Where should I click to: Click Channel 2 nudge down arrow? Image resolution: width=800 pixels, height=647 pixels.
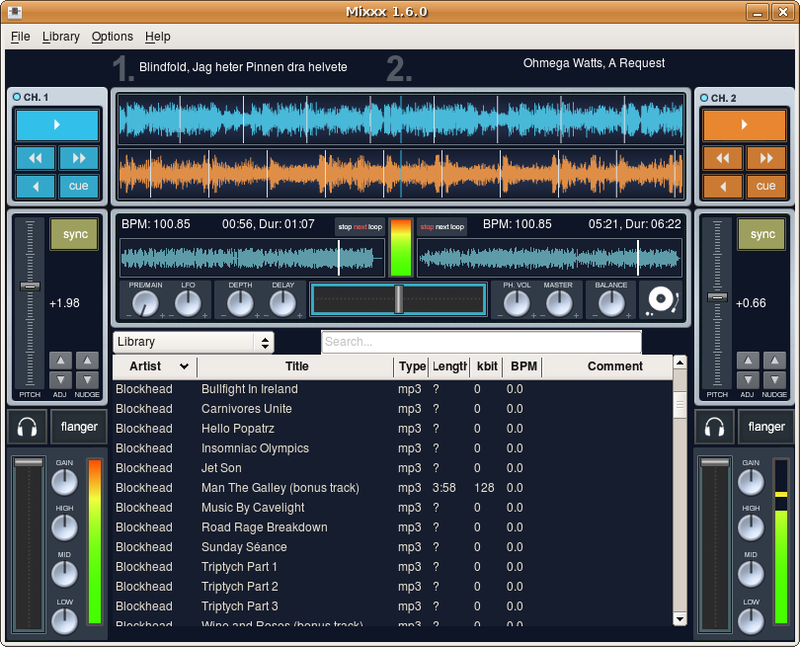[774, 380]
